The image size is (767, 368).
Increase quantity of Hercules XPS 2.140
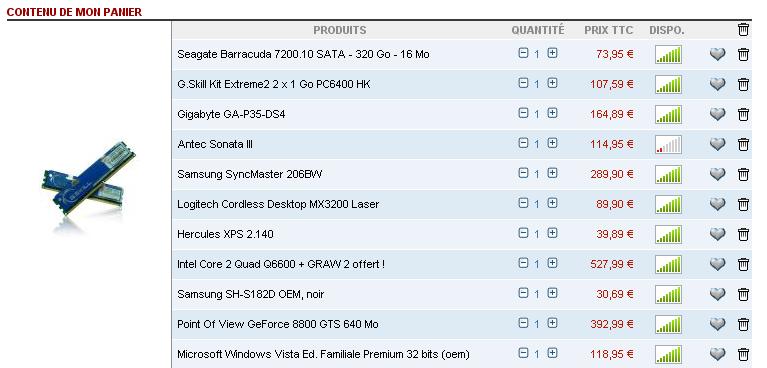point(552,233)
